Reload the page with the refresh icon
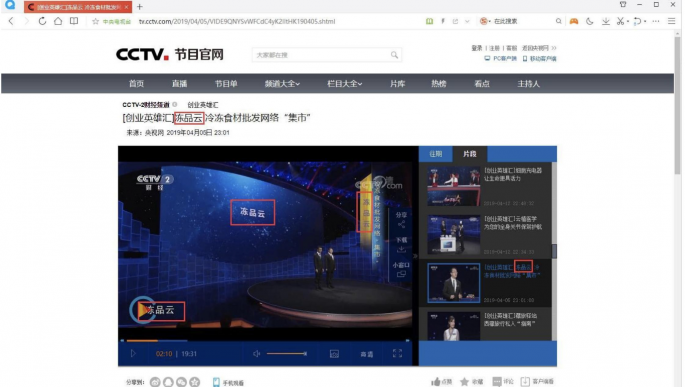The image size is (685, 387). click(42, 21)
